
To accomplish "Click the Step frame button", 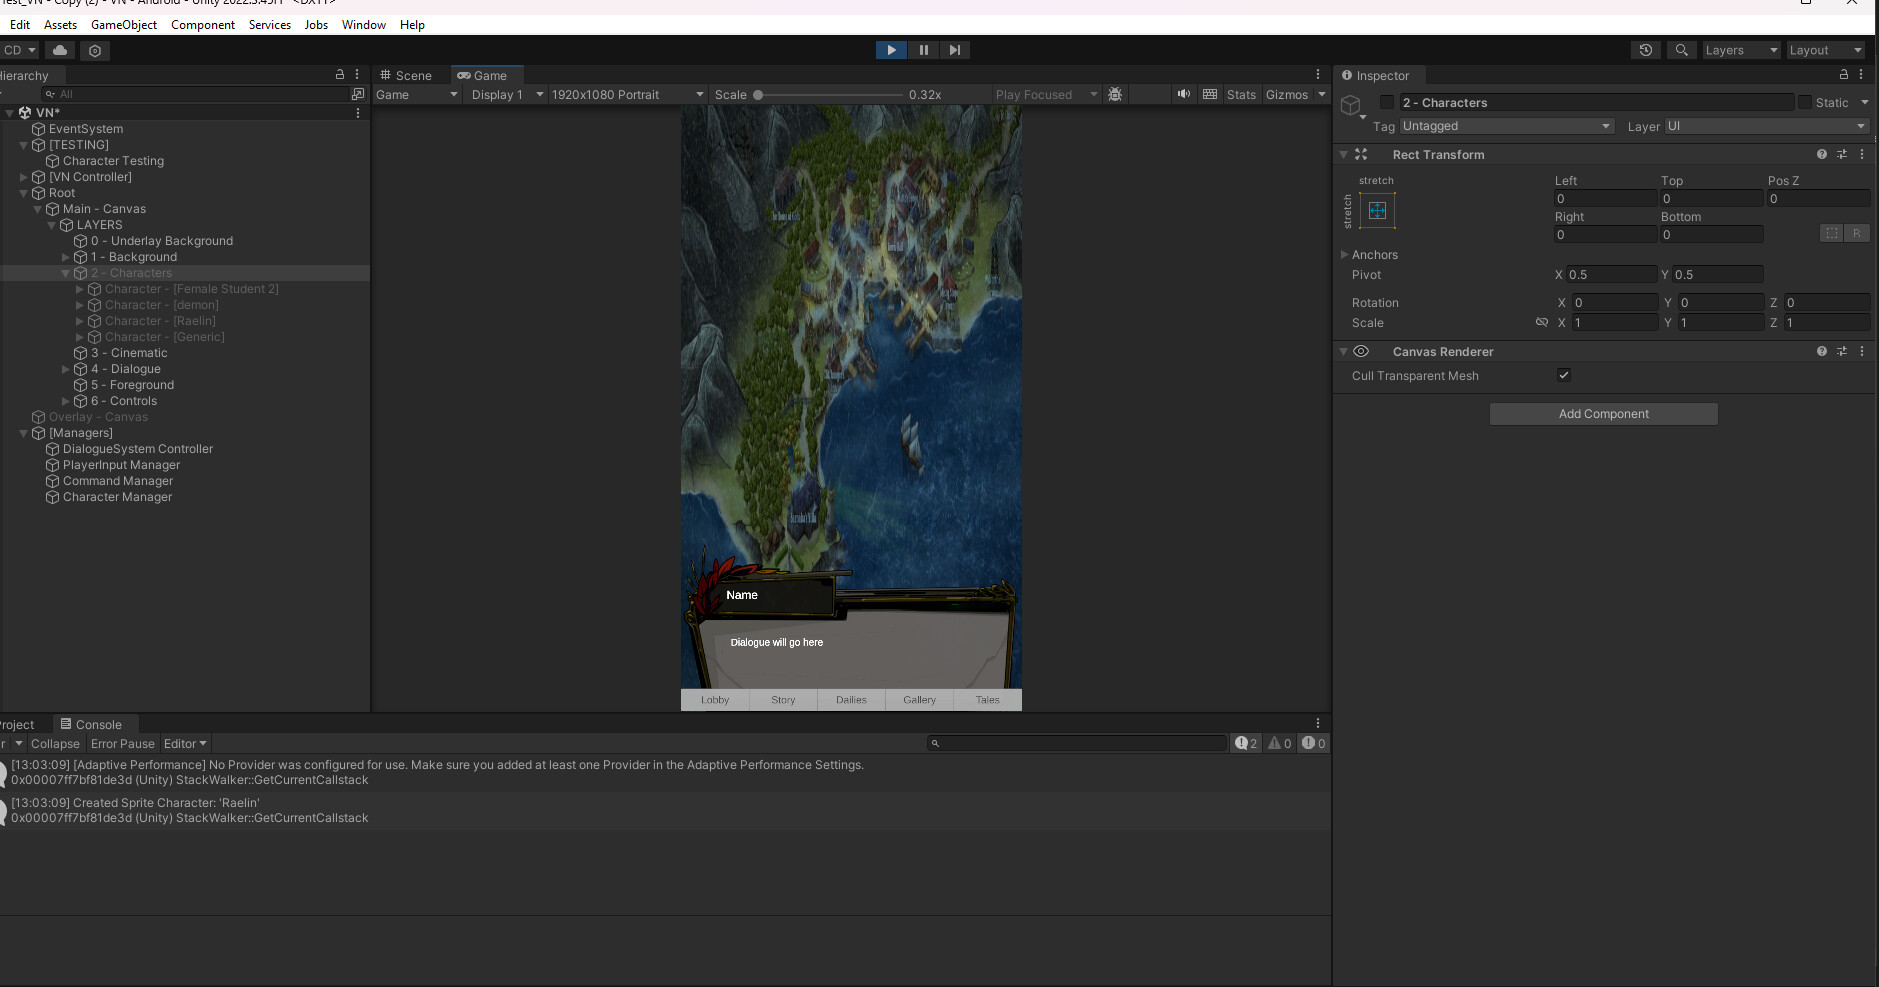I will pos(956,49).
